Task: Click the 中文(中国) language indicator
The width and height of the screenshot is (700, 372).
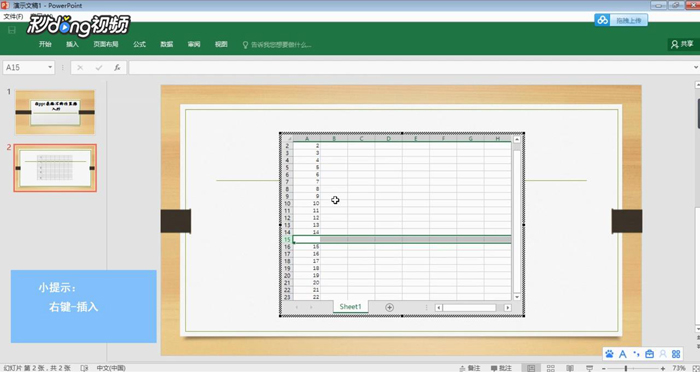Action: [x=111, y=368]
